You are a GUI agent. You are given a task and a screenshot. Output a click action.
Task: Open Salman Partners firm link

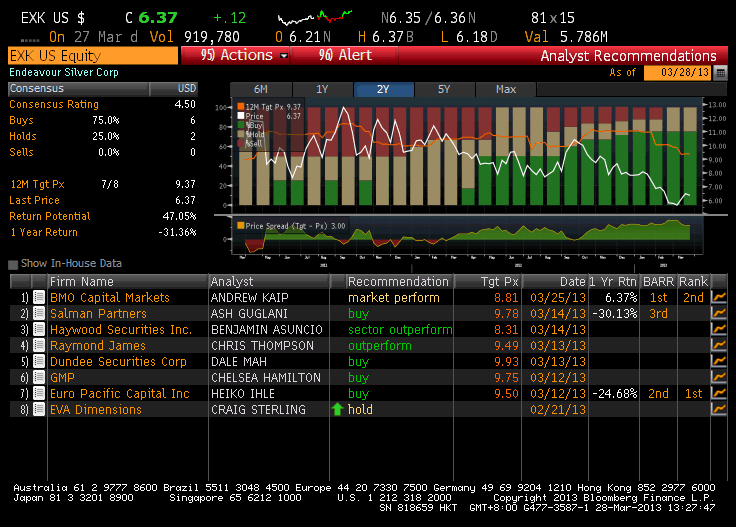(x=98, y=313)
